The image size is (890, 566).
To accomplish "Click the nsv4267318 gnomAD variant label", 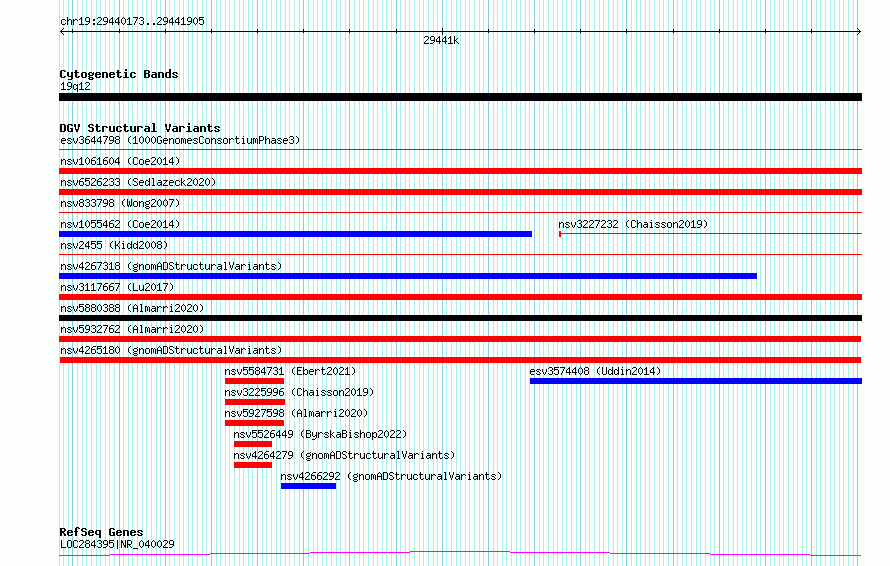I will (x=171, y=266).
